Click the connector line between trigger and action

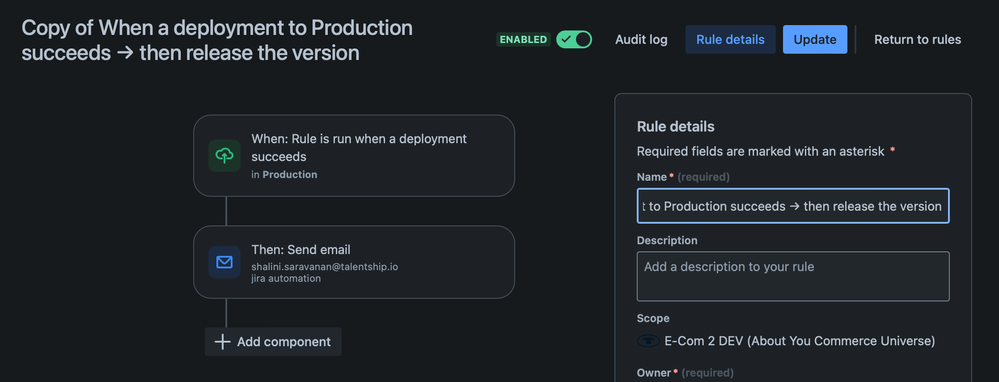pos(226,211)
